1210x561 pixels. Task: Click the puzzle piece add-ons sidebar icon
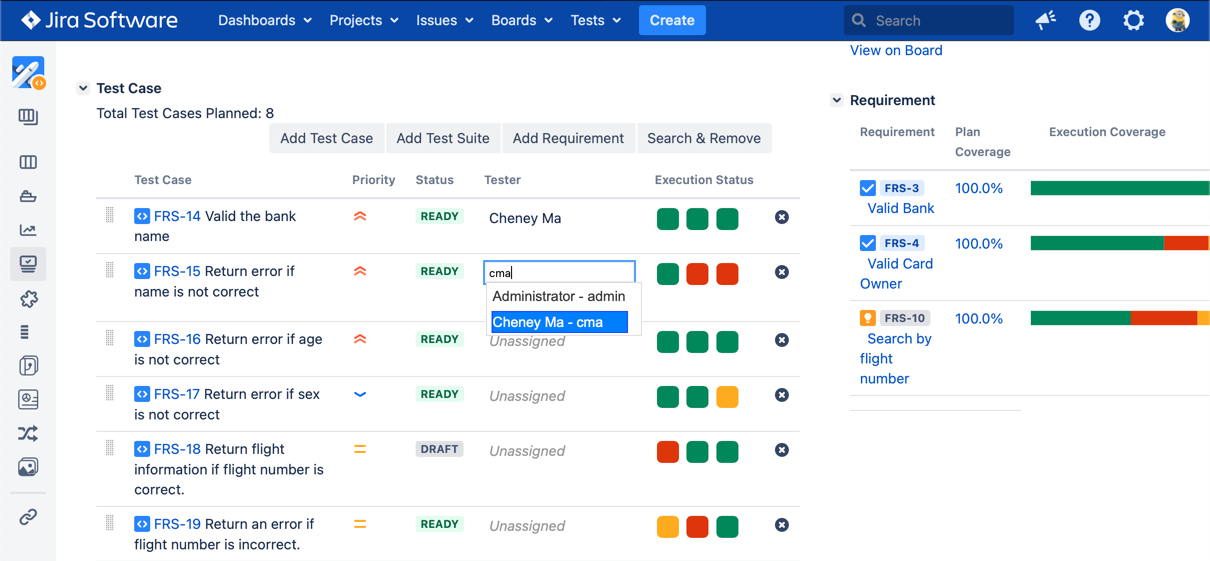[x=28, y=299]
